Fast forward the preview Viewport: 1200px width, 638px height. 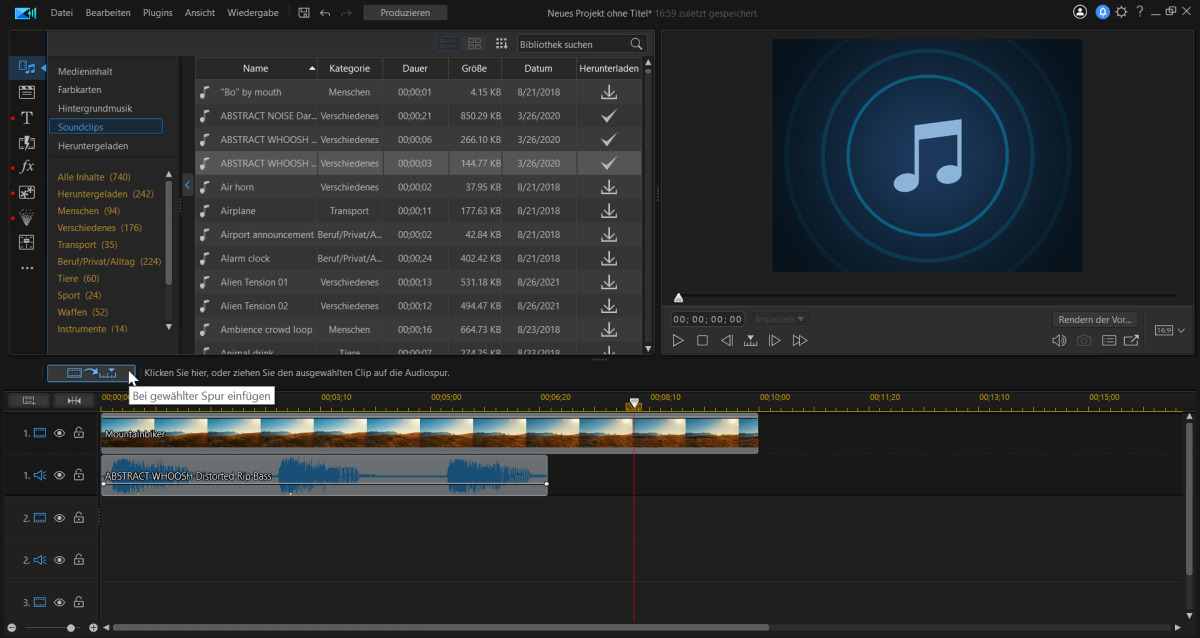[799, 341]
